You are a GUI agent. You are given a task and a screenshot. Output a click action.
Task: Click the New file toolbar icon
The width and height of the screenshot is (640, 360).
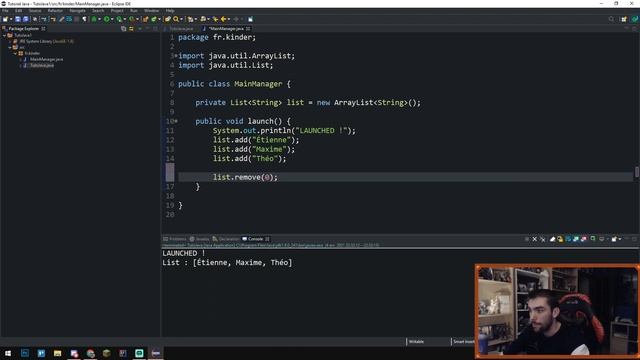[x=5, y=19]
